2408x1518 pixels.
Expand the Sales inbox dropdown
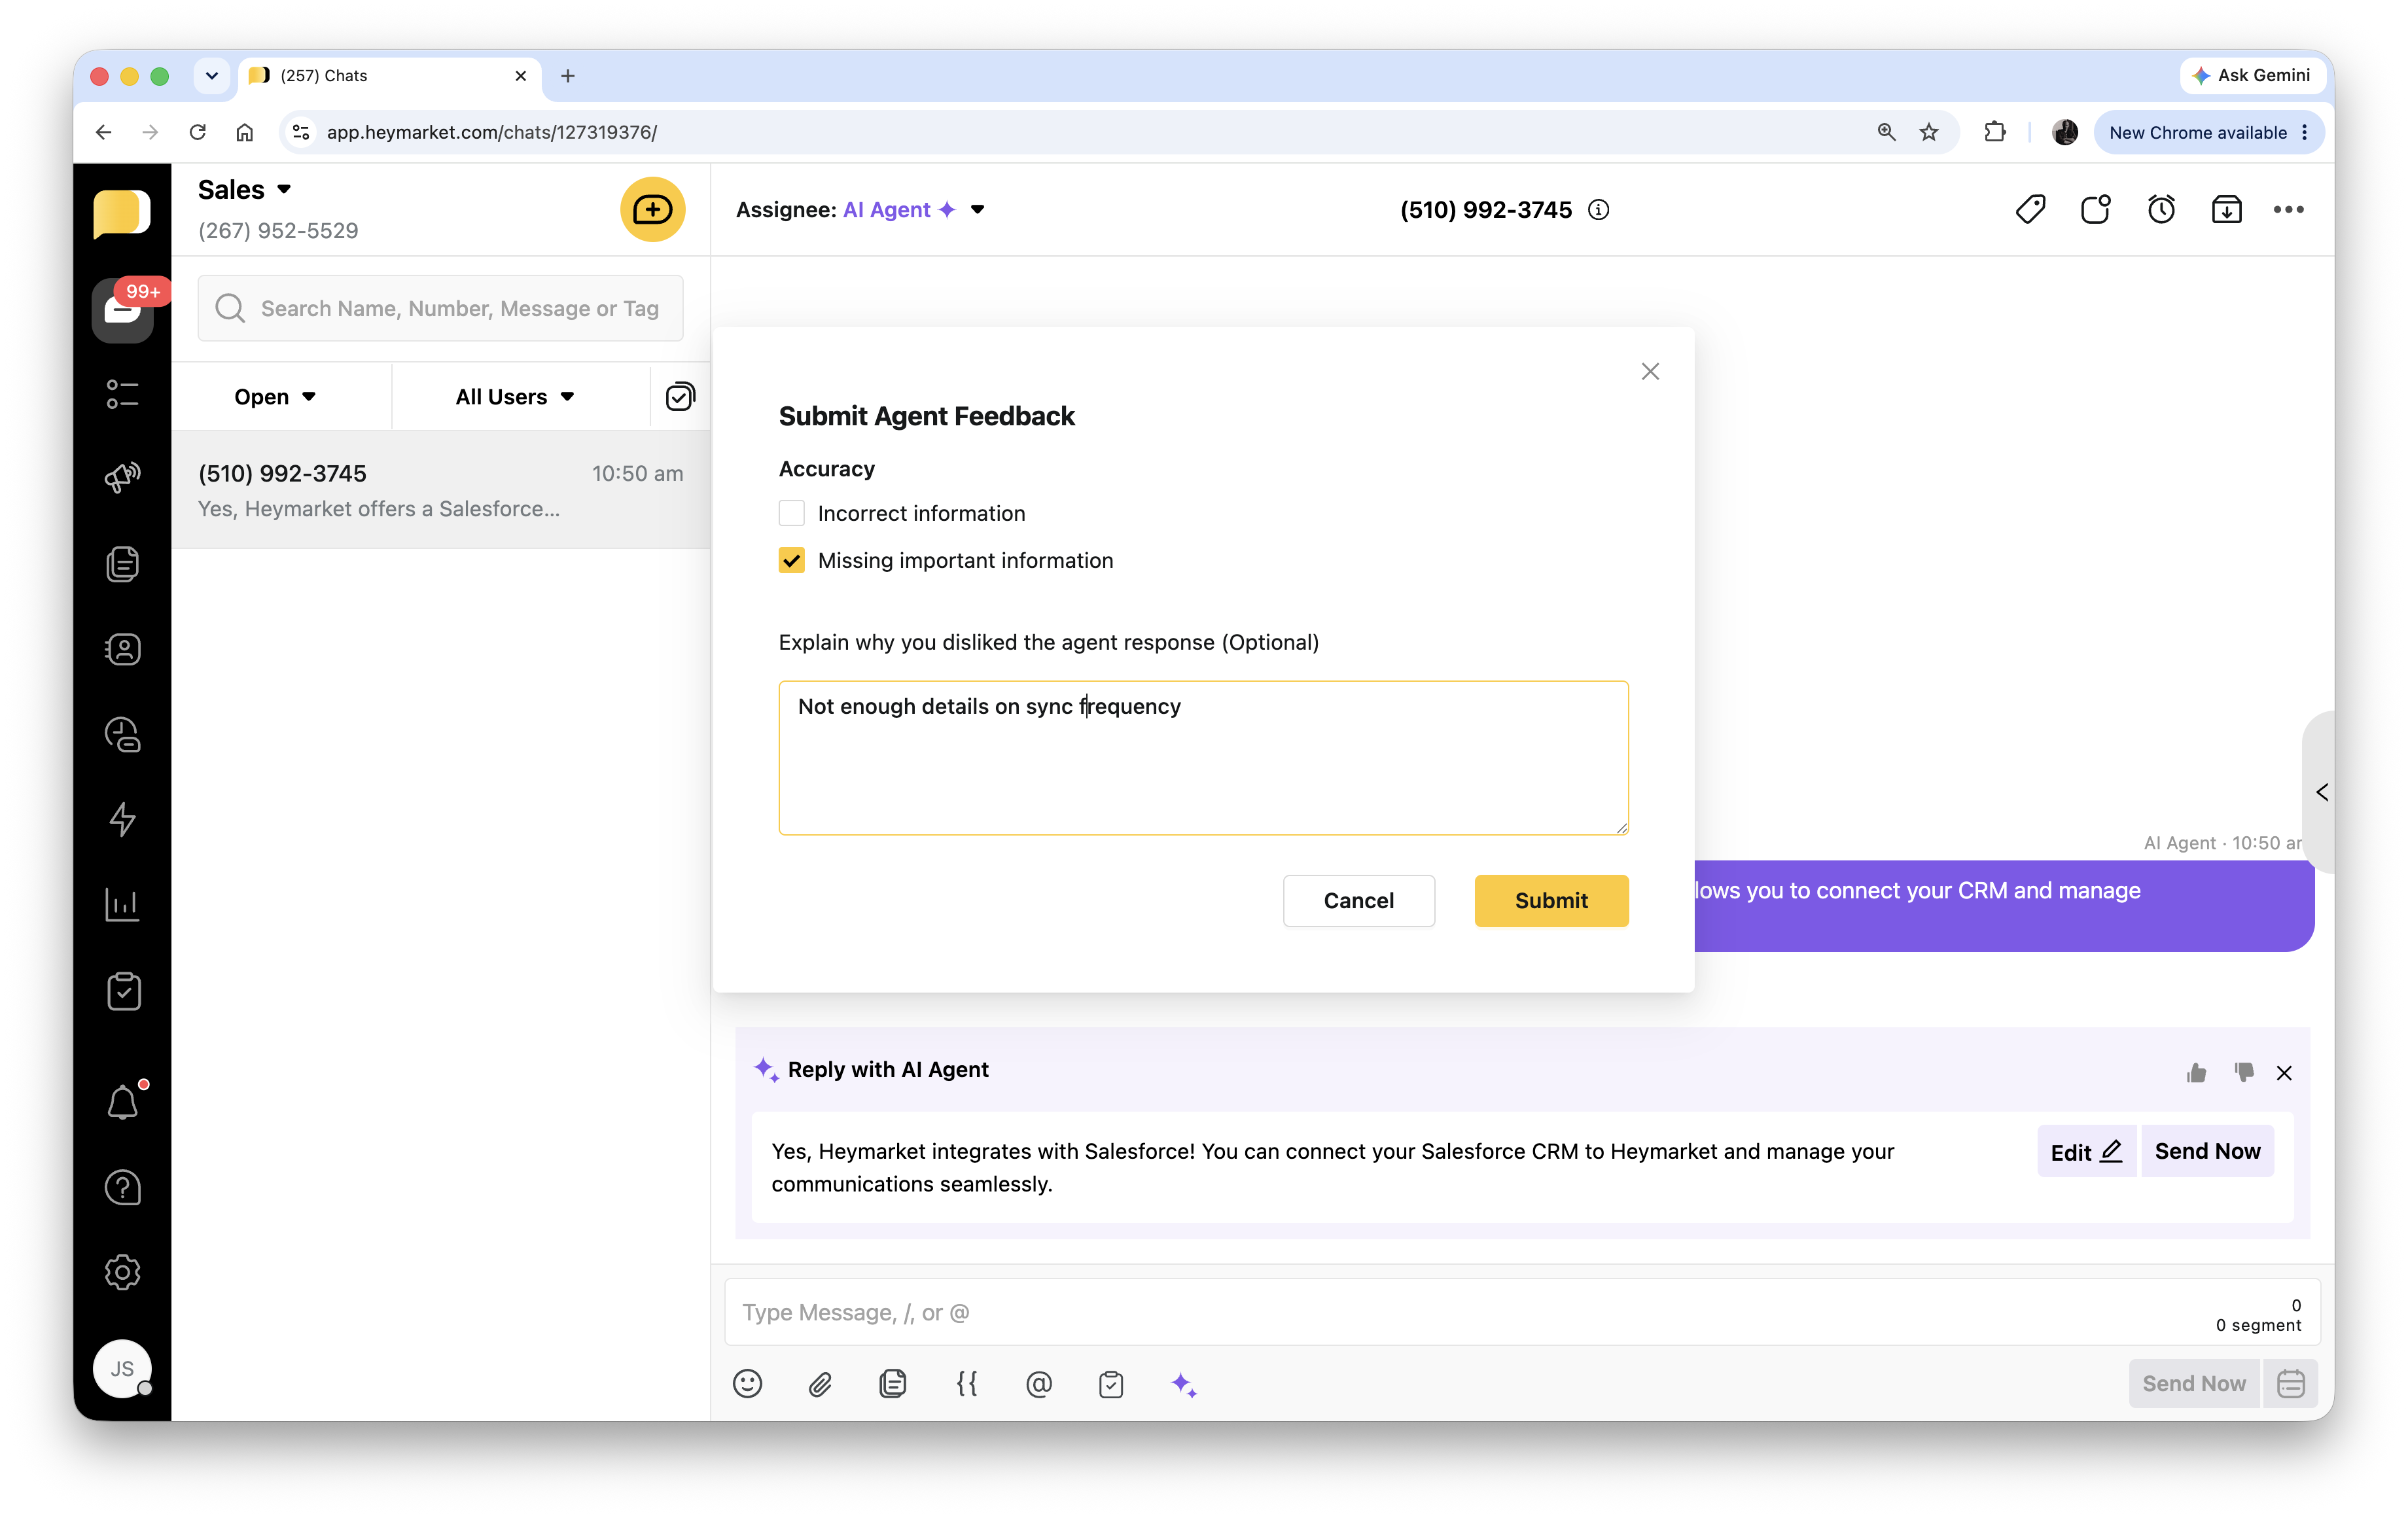284,190
